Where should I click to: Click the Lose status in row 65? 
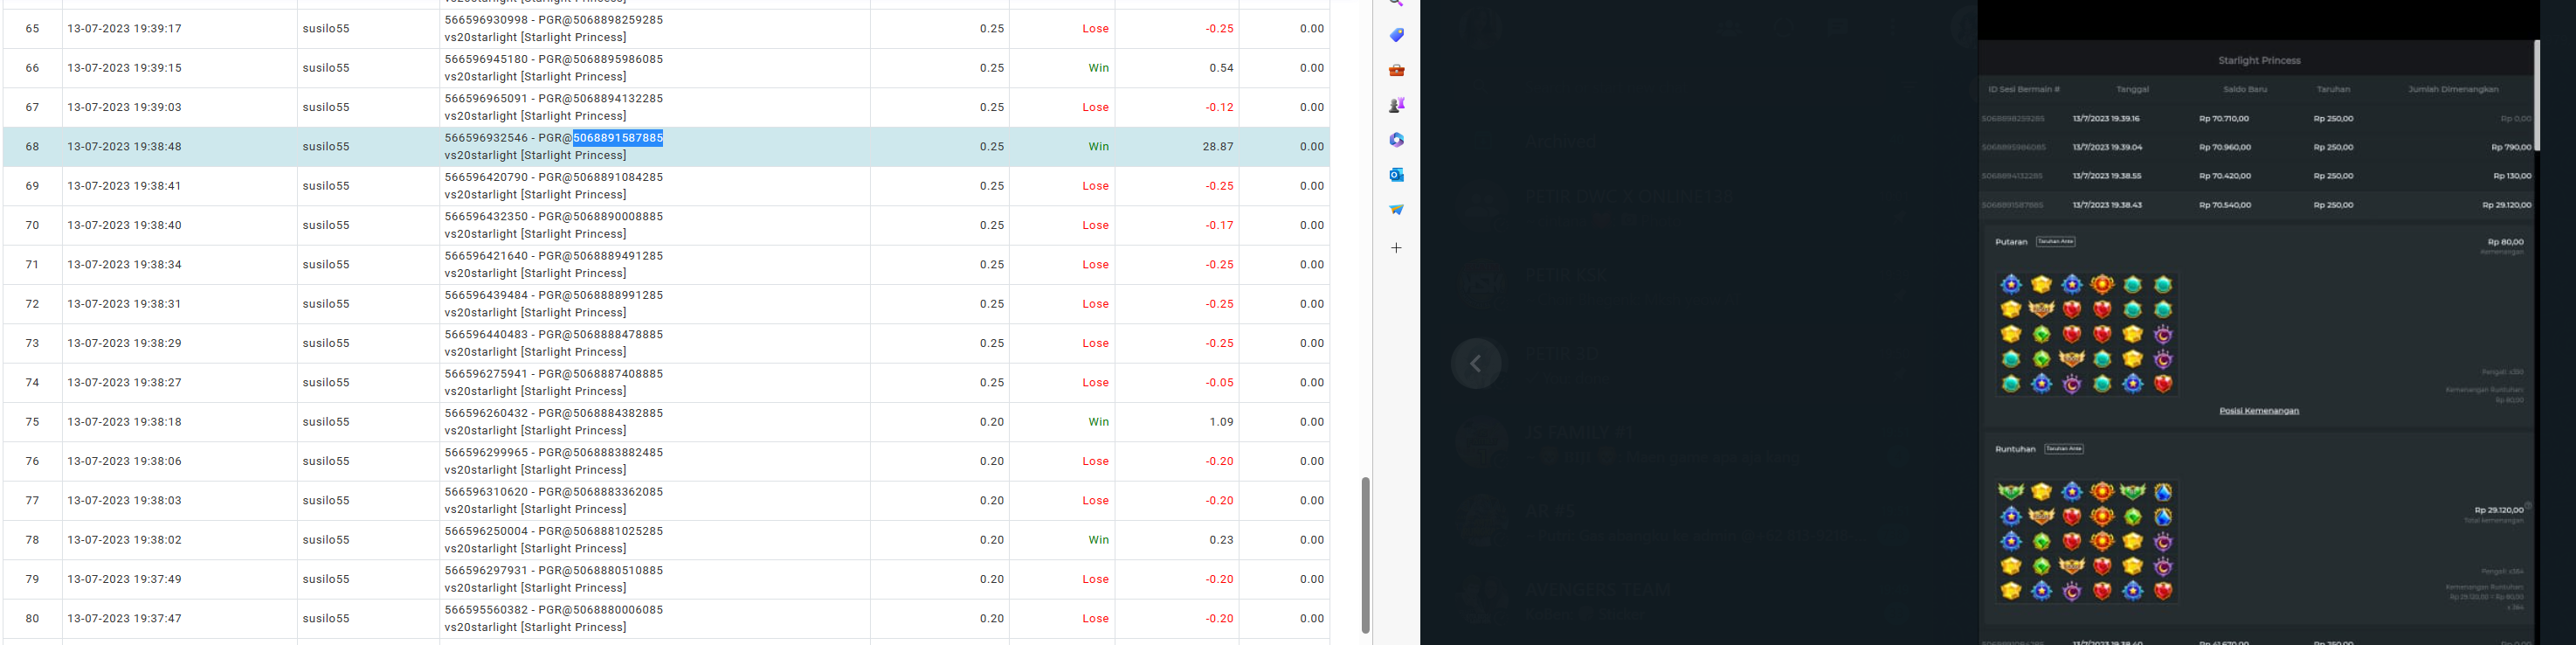click(1096, 29)
